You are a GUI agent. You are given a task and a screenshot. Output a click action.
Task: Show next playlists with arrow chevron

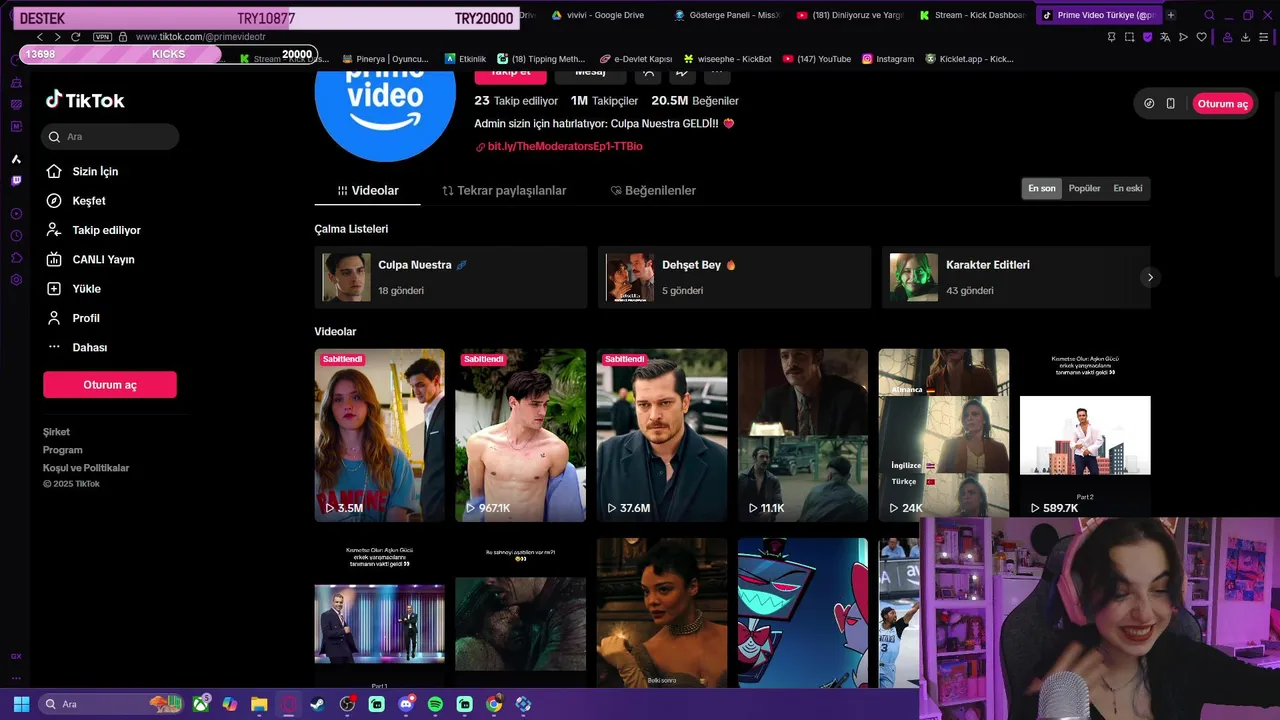[1150, 277]
